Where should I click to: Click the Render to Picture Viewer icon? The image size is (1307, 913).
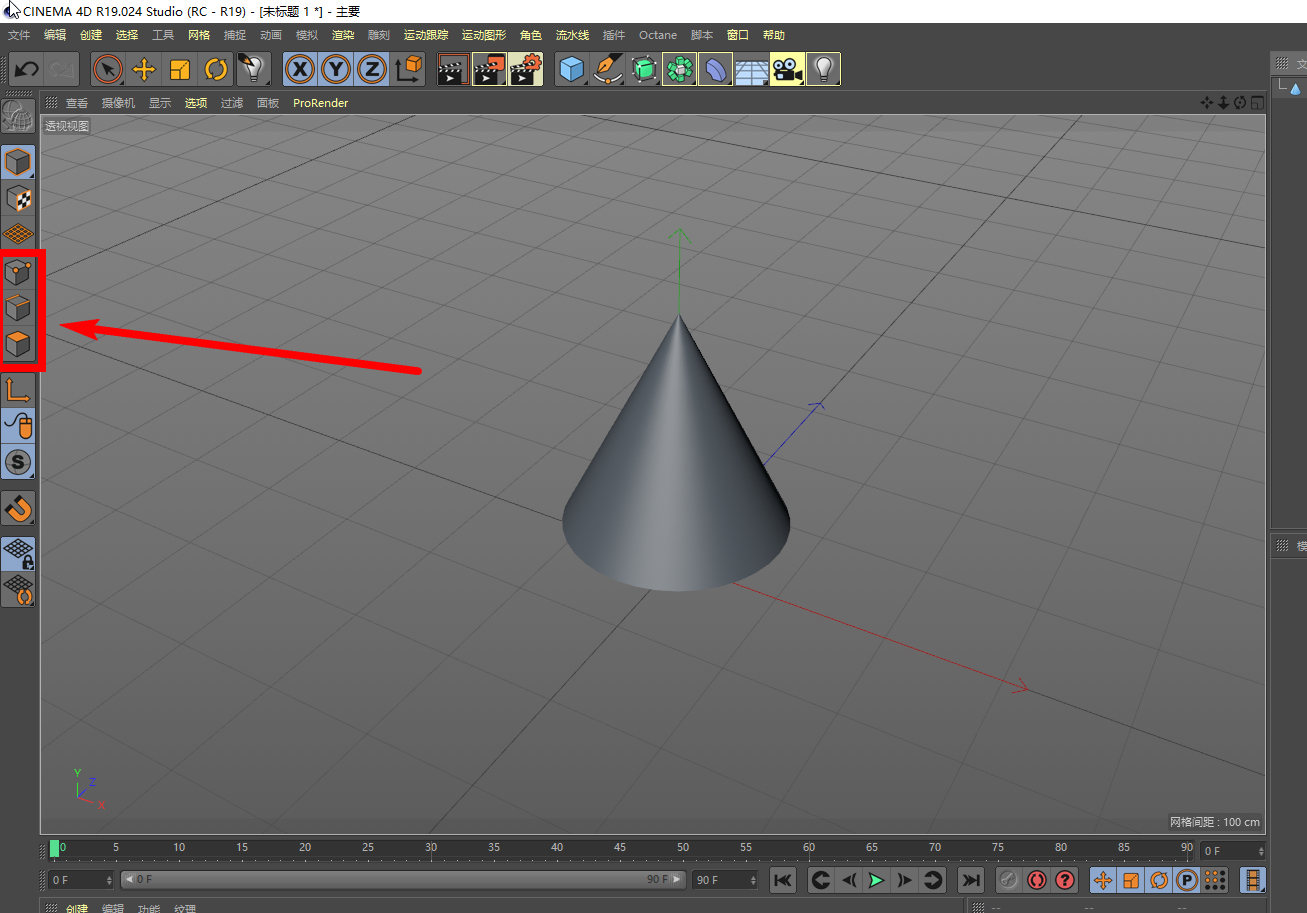click(490, 69)
